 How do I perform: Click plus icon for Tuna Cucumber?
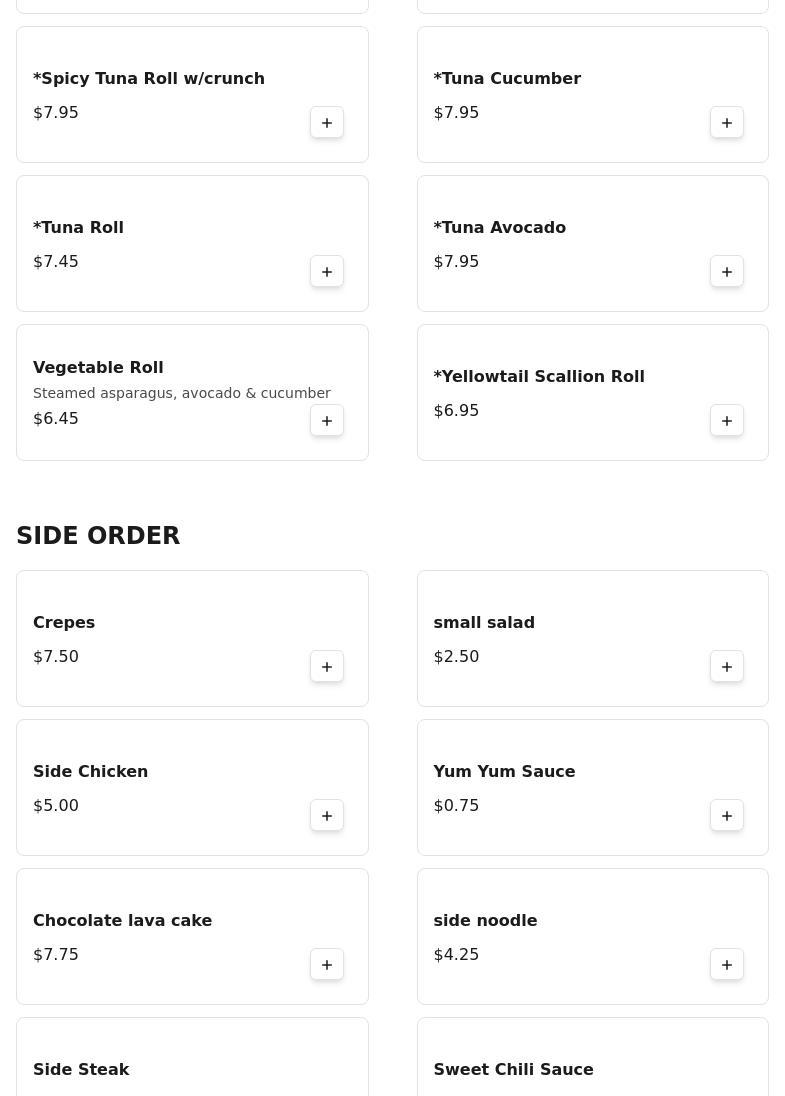click(727, 123)
